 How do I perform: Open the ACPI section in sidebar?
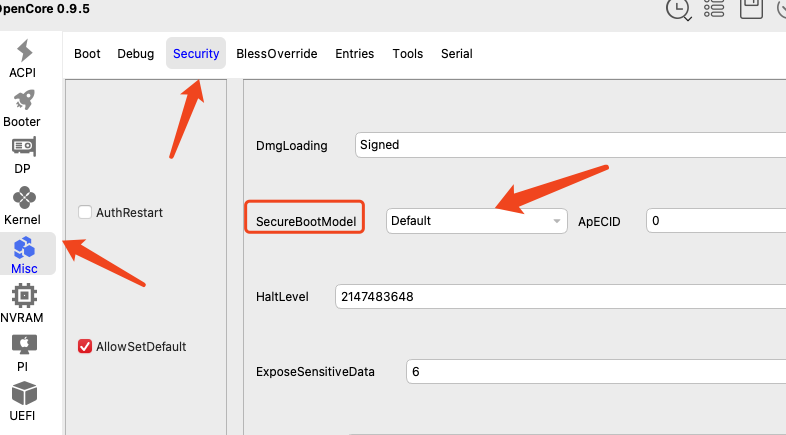(x=22, y=58)
